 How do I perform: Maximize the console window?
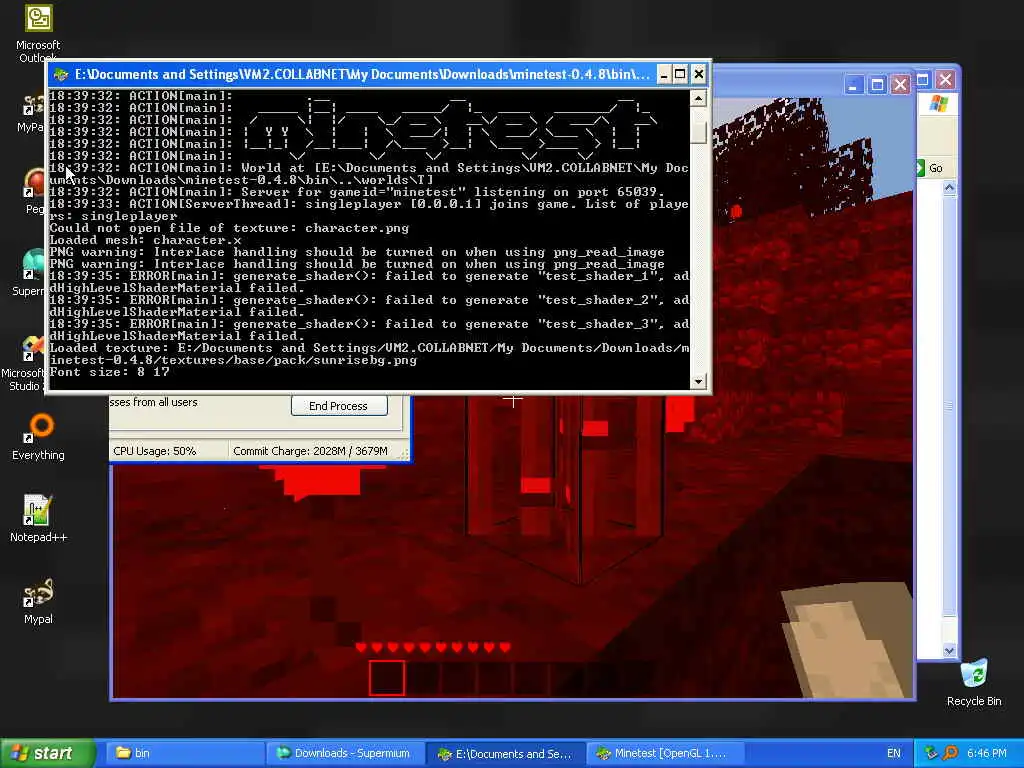(x=680, y=74)
